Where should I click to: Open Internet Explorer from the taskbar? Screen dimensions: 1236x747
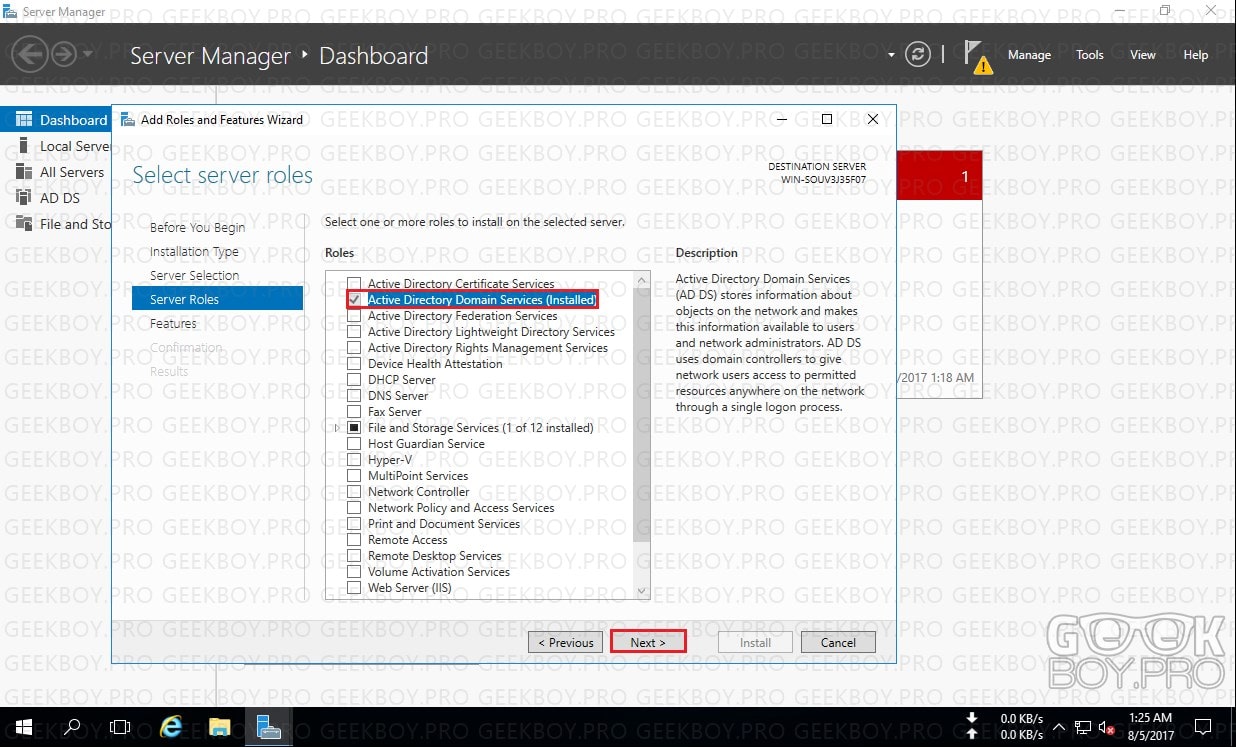point(171,727)
